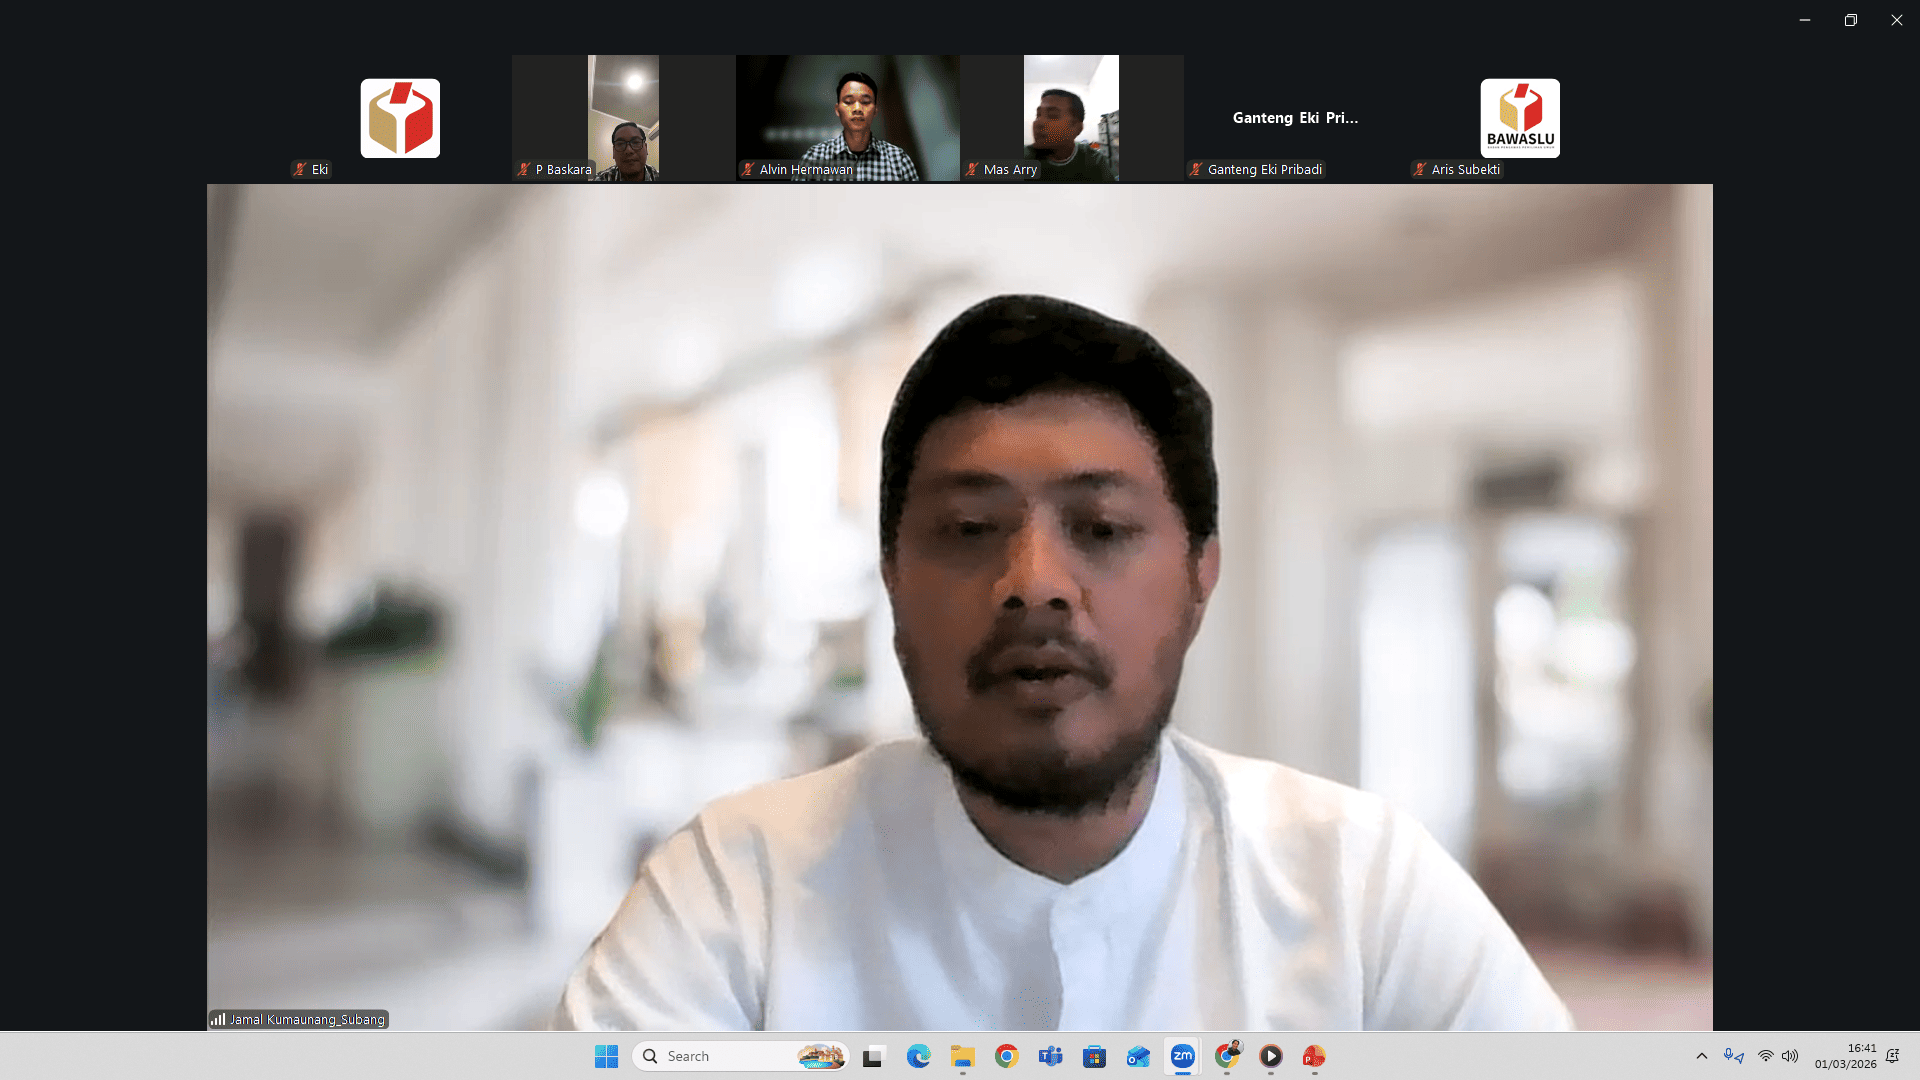The height and width of the screenshot is (1080, 1920).
Task: Open Microsoft Edge from taskbar
Action: pyautogui.click(x=918, y=1056)
